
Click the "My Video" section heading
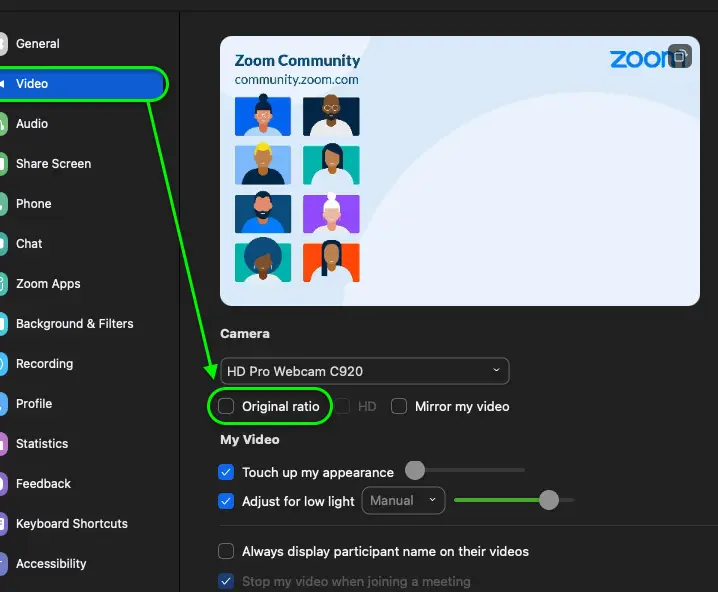[x=250, y=440]
